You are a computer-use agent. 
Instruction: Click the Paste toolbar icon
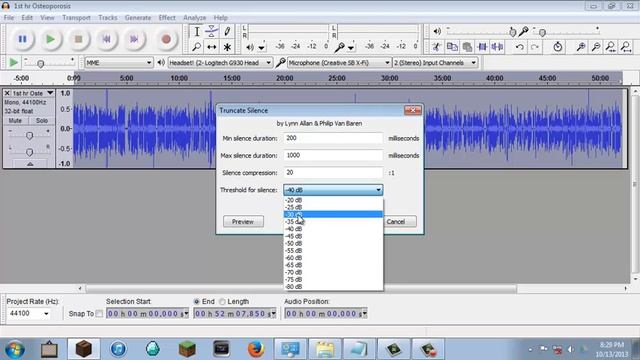point(467,47)
